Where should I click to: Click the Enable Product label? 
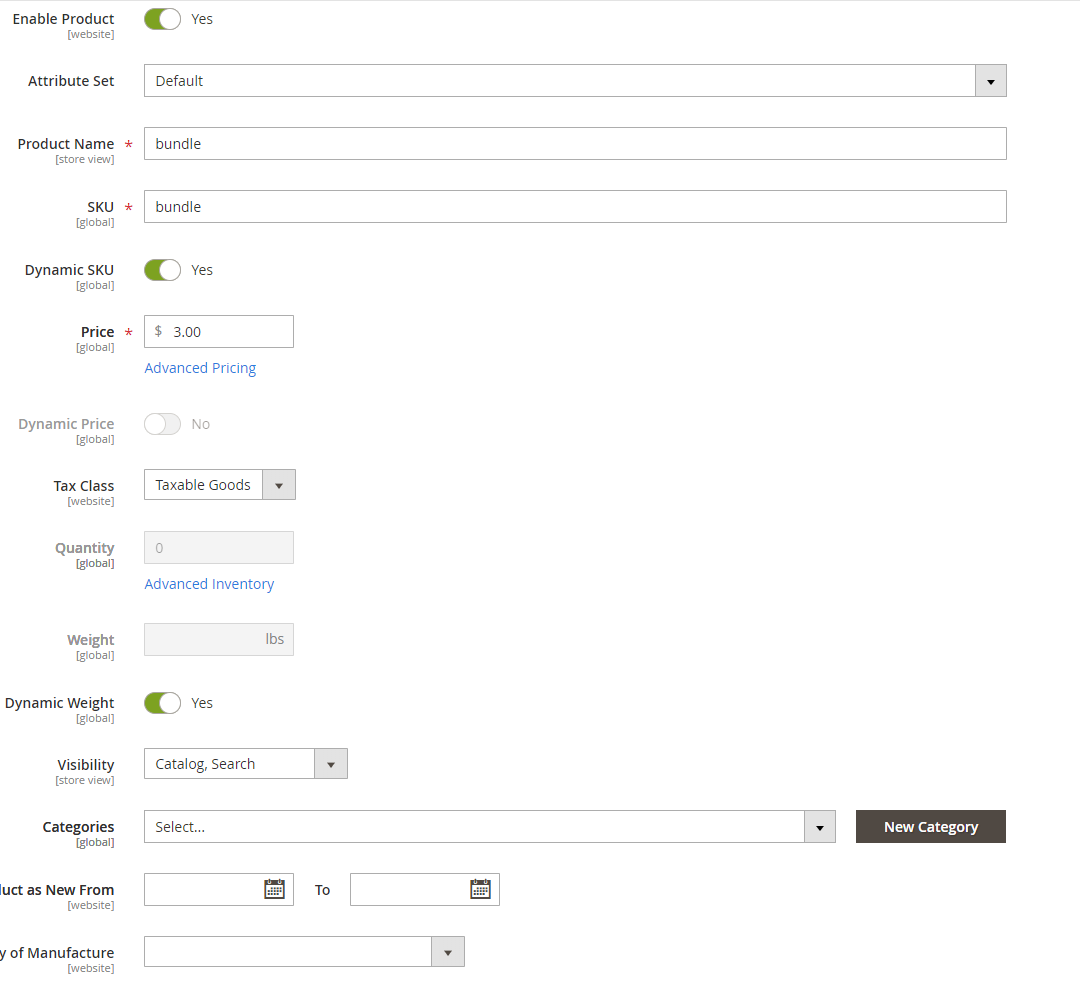click(x=63, y=19)
